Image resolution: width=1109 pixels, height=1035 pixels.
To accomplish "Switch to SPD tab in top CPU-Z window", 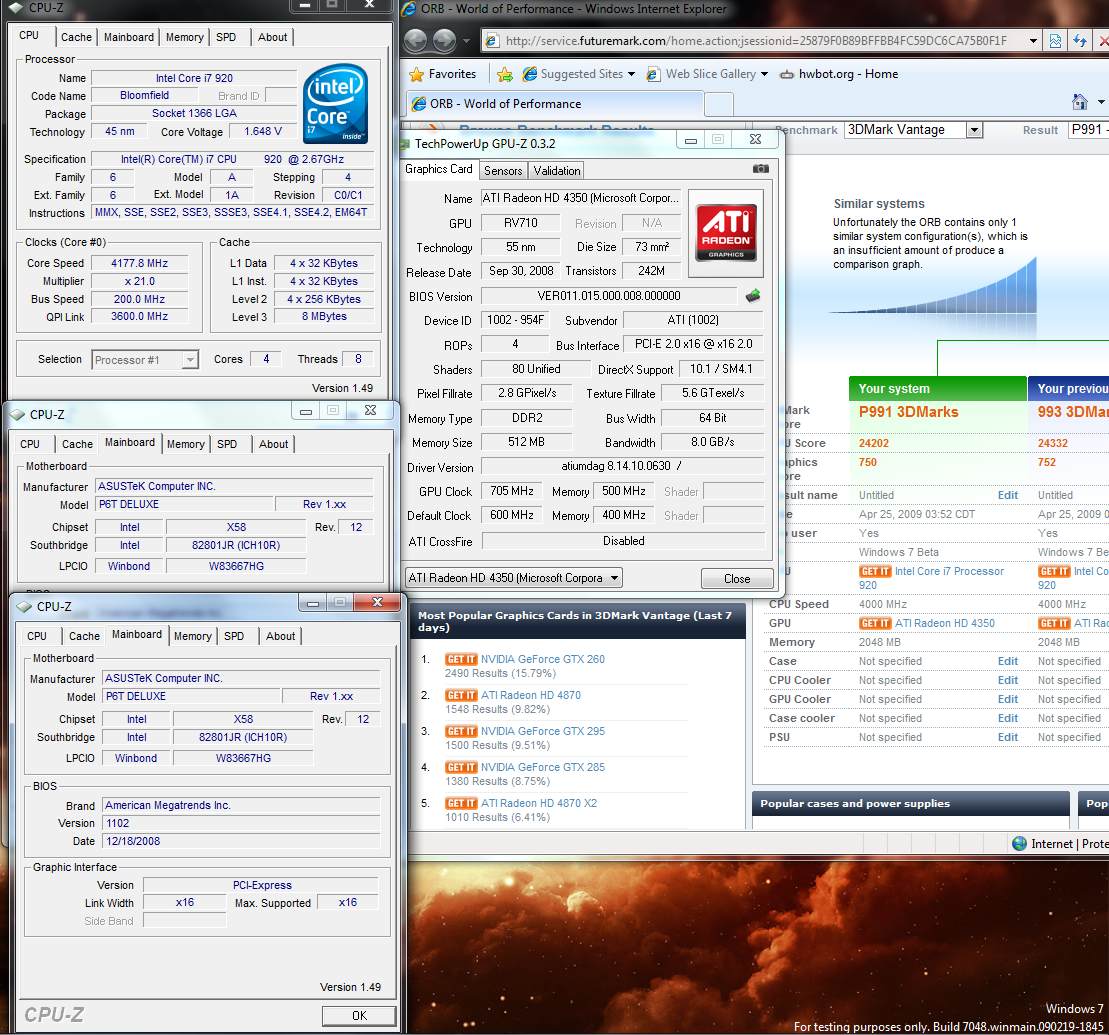I will (x=226, y=37).
